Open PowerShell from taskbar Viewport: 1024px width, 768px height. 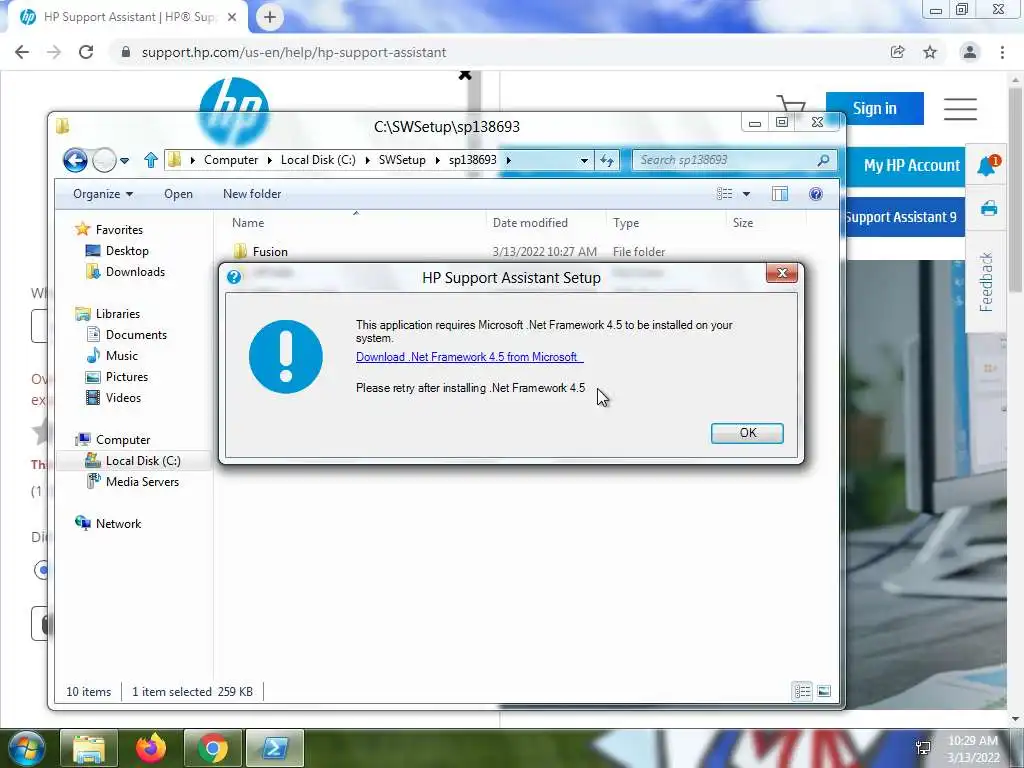(x=275, y=748)
